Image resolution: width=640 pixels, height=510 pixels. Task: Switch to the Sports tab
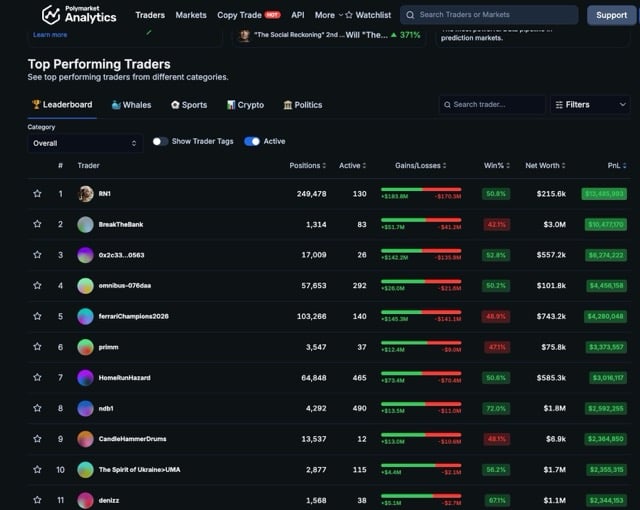point(189,105)
